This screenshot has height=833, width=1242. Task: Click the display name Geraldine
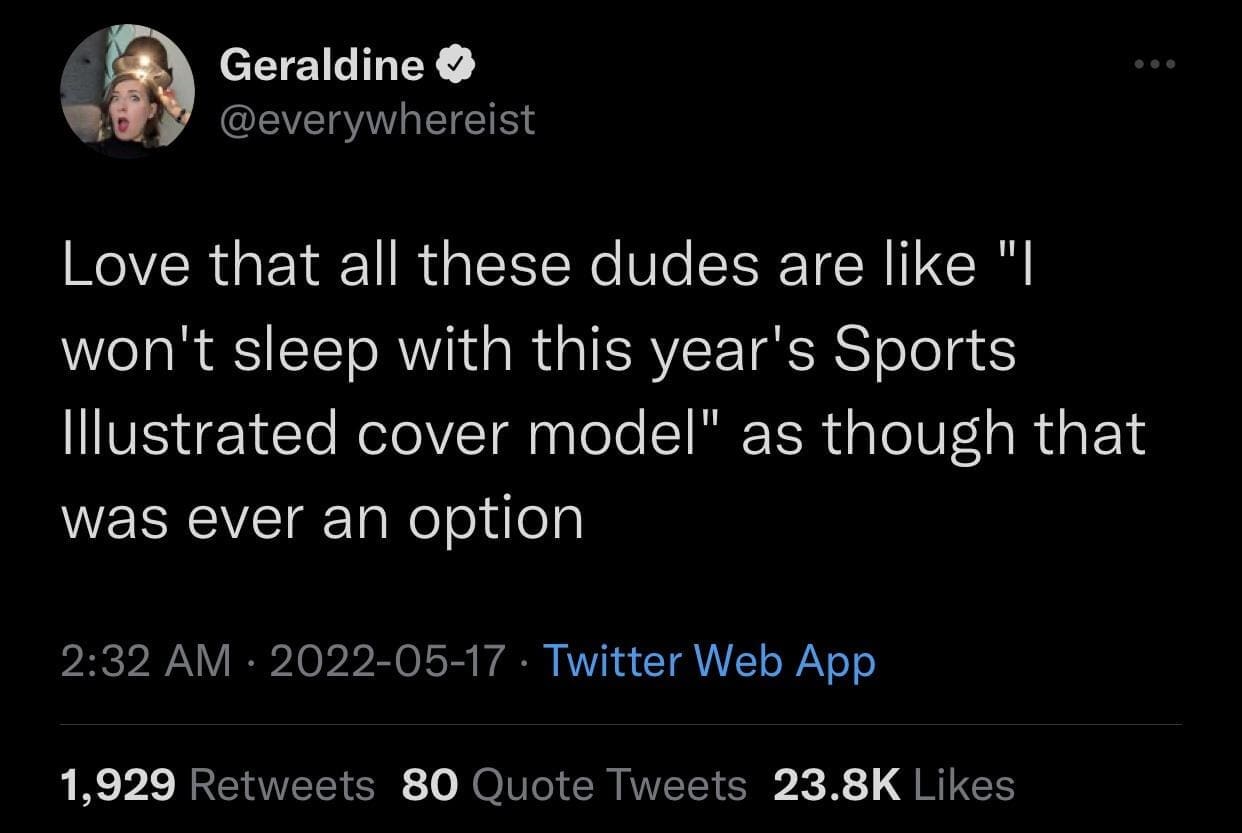coord(321,66)
